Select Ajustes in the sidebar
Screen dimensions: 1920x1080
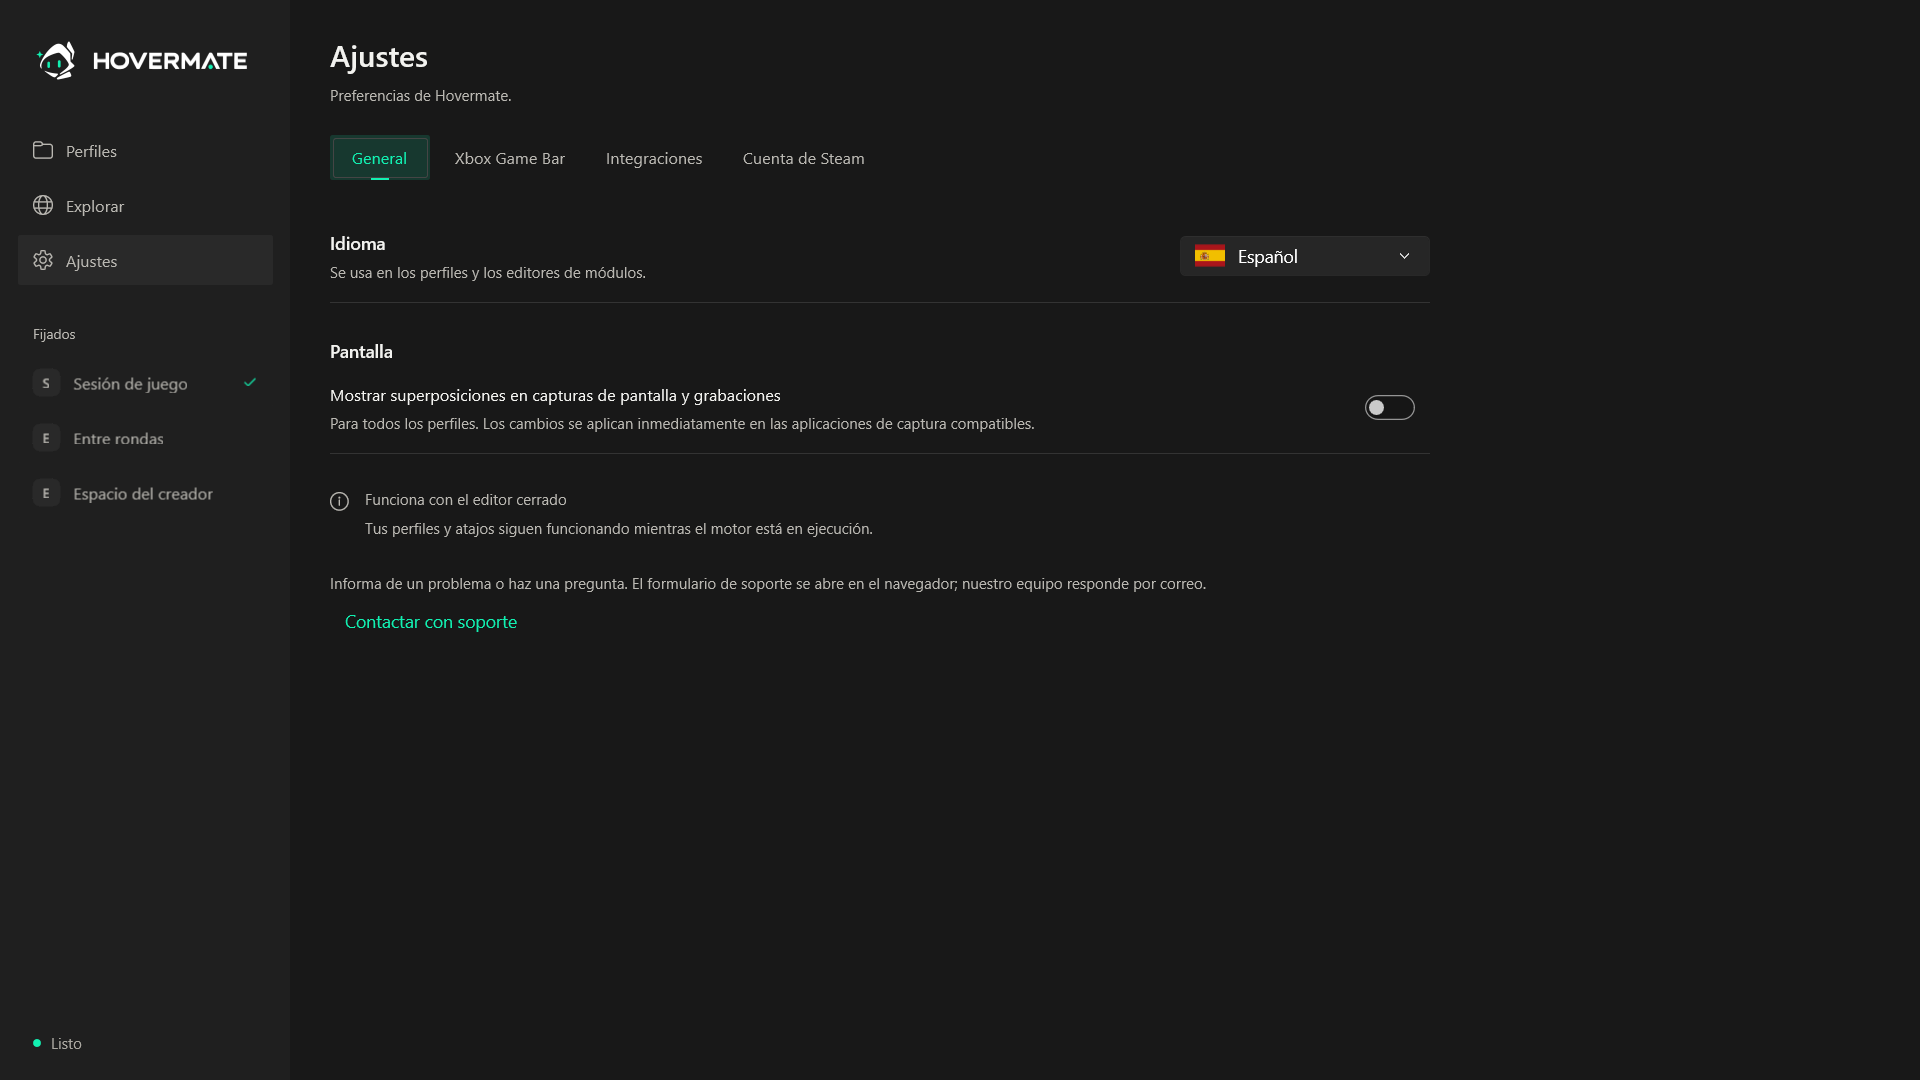145,260
